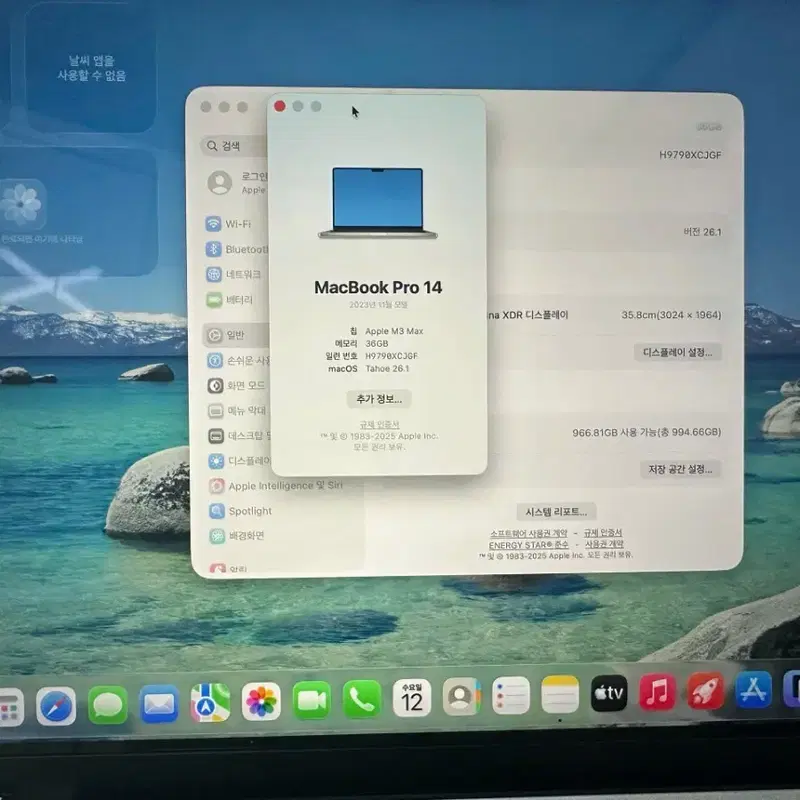This screenshot has width=800, height=800.
Task: Click the flower photo widget icon
Action: (21, 205)
